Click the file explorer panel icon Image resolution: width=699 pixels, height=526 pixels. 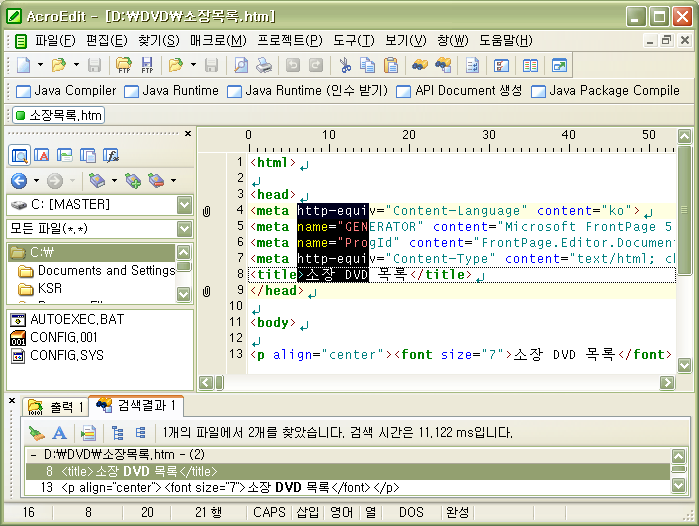[x=19, y=155]
